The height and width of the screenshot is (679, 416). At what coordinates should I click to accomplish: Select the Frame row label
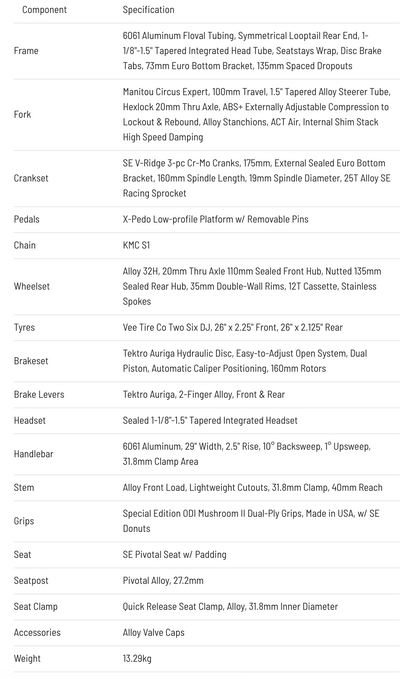26,51
